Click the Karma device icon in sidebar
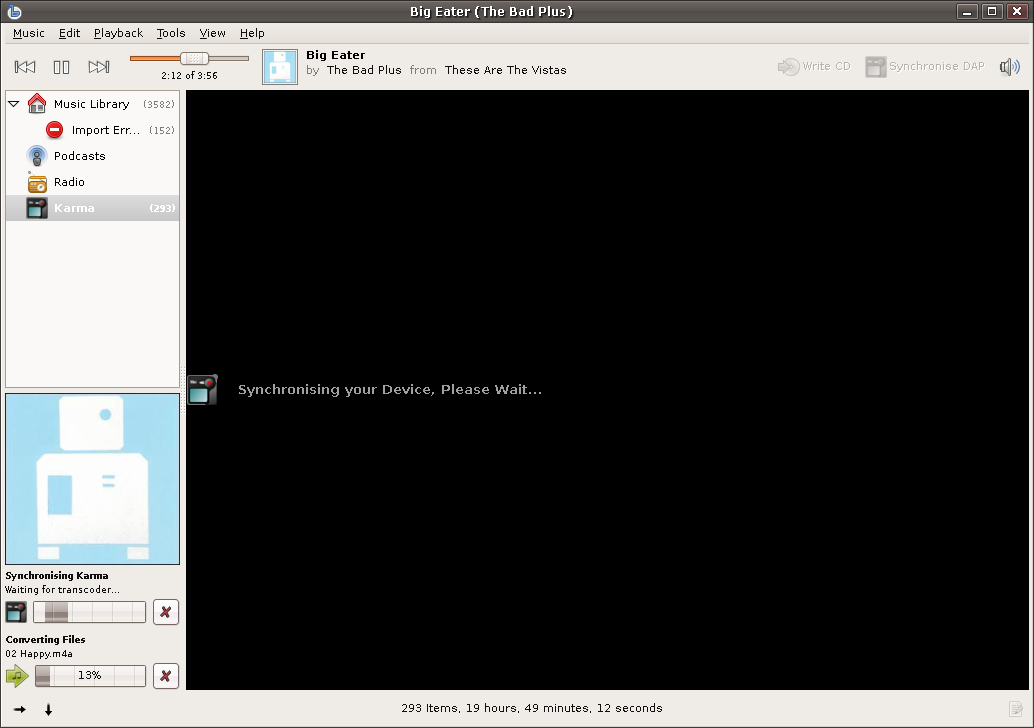 [x=37, y=208]
